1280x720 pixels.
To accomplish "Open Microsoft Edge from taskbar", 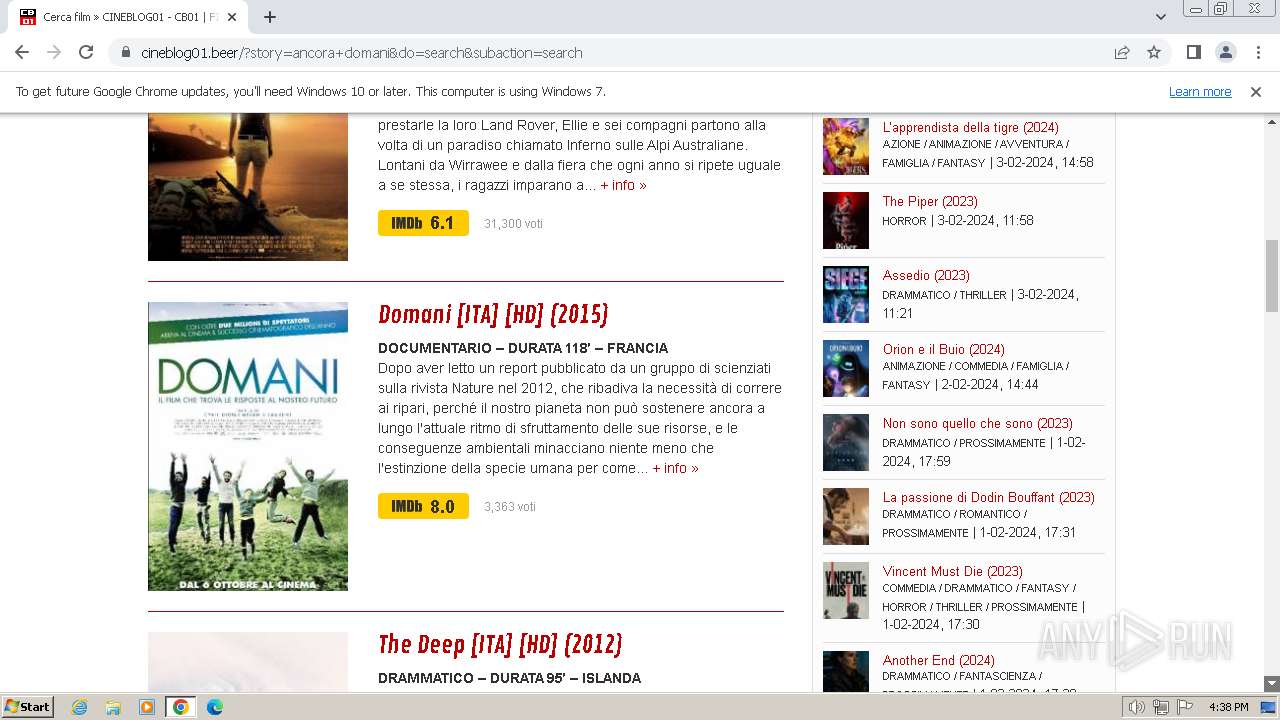I will coord(215,707).
